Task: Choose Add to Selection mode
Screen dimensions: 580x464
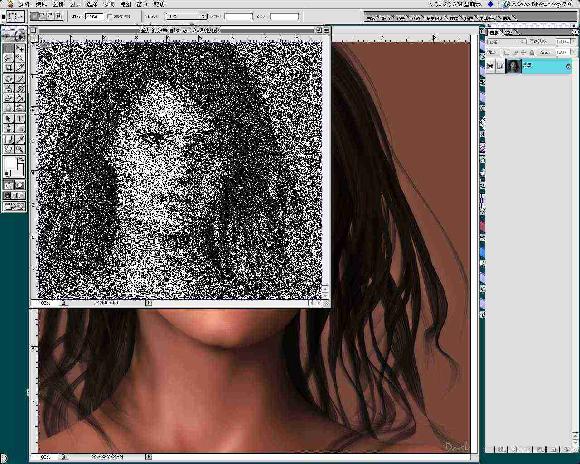Action: 43,16
